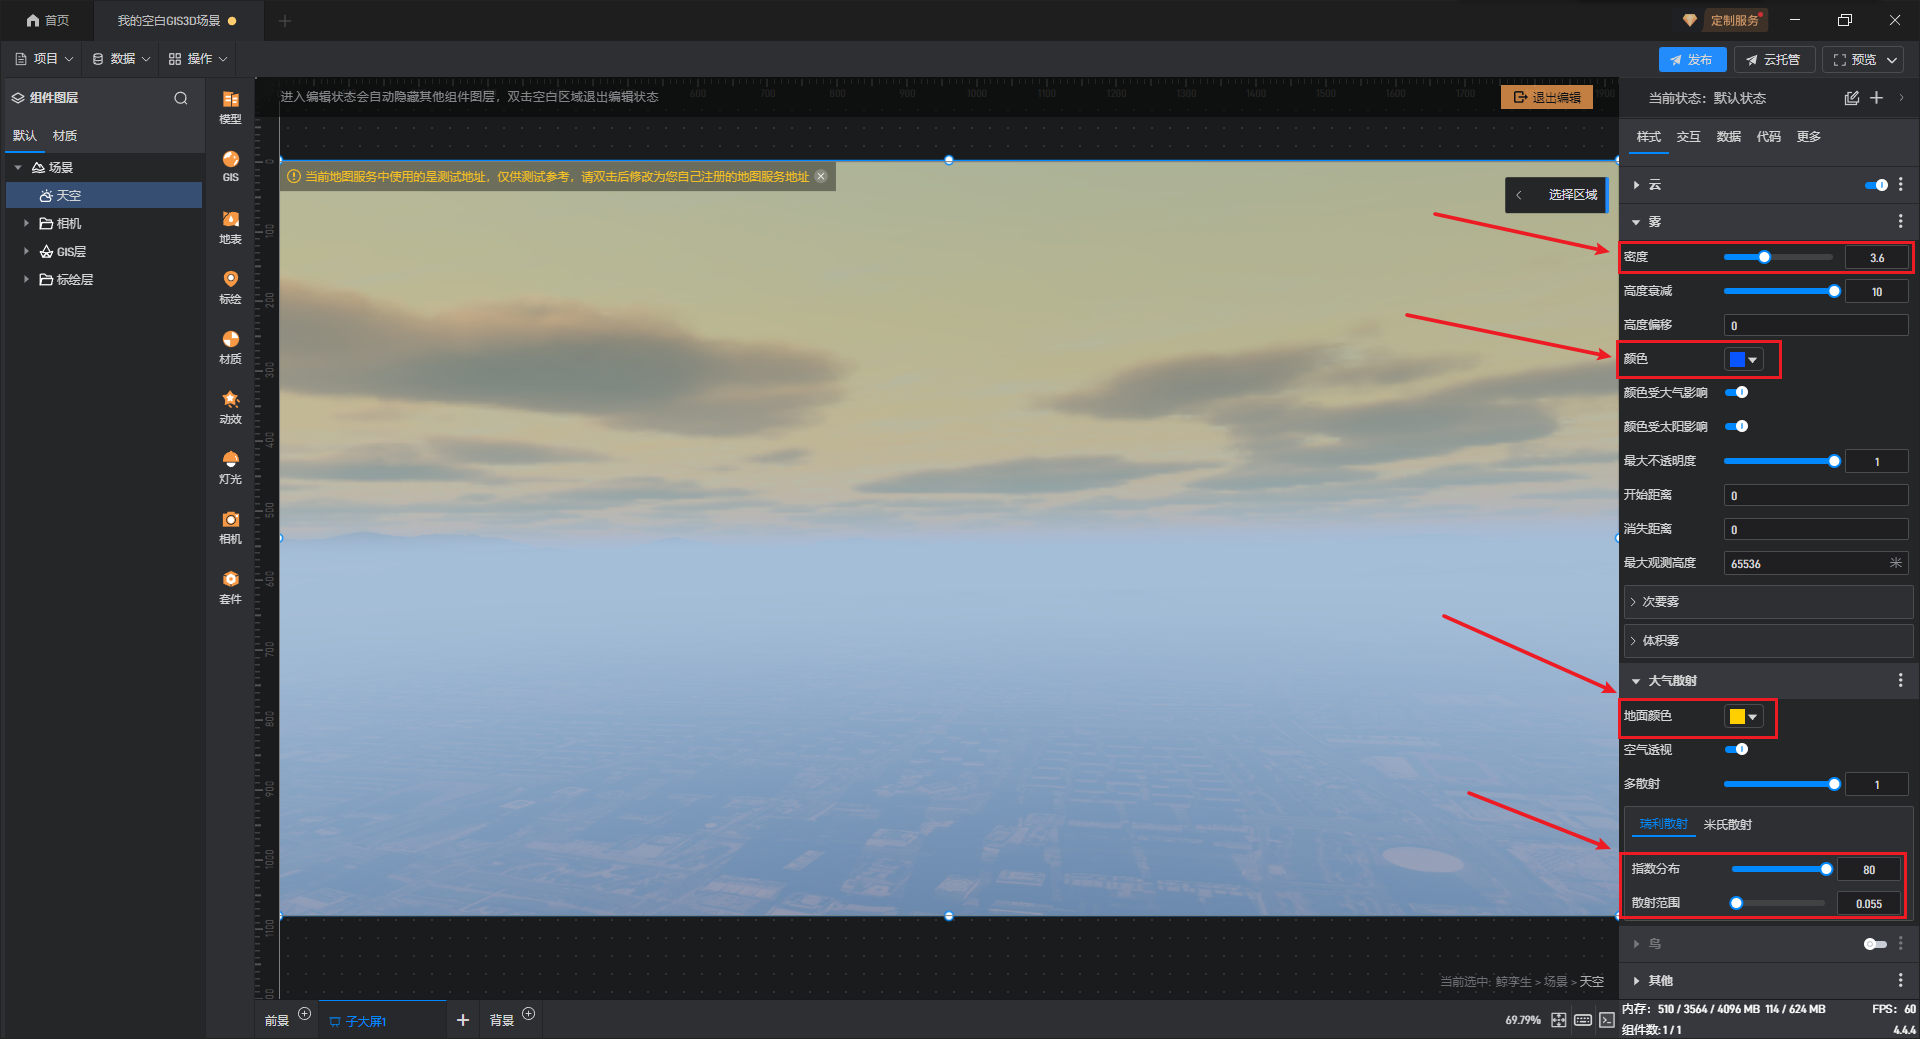Open the GIS component category
Screen dimensions: 1920x1039
(230, 166)
